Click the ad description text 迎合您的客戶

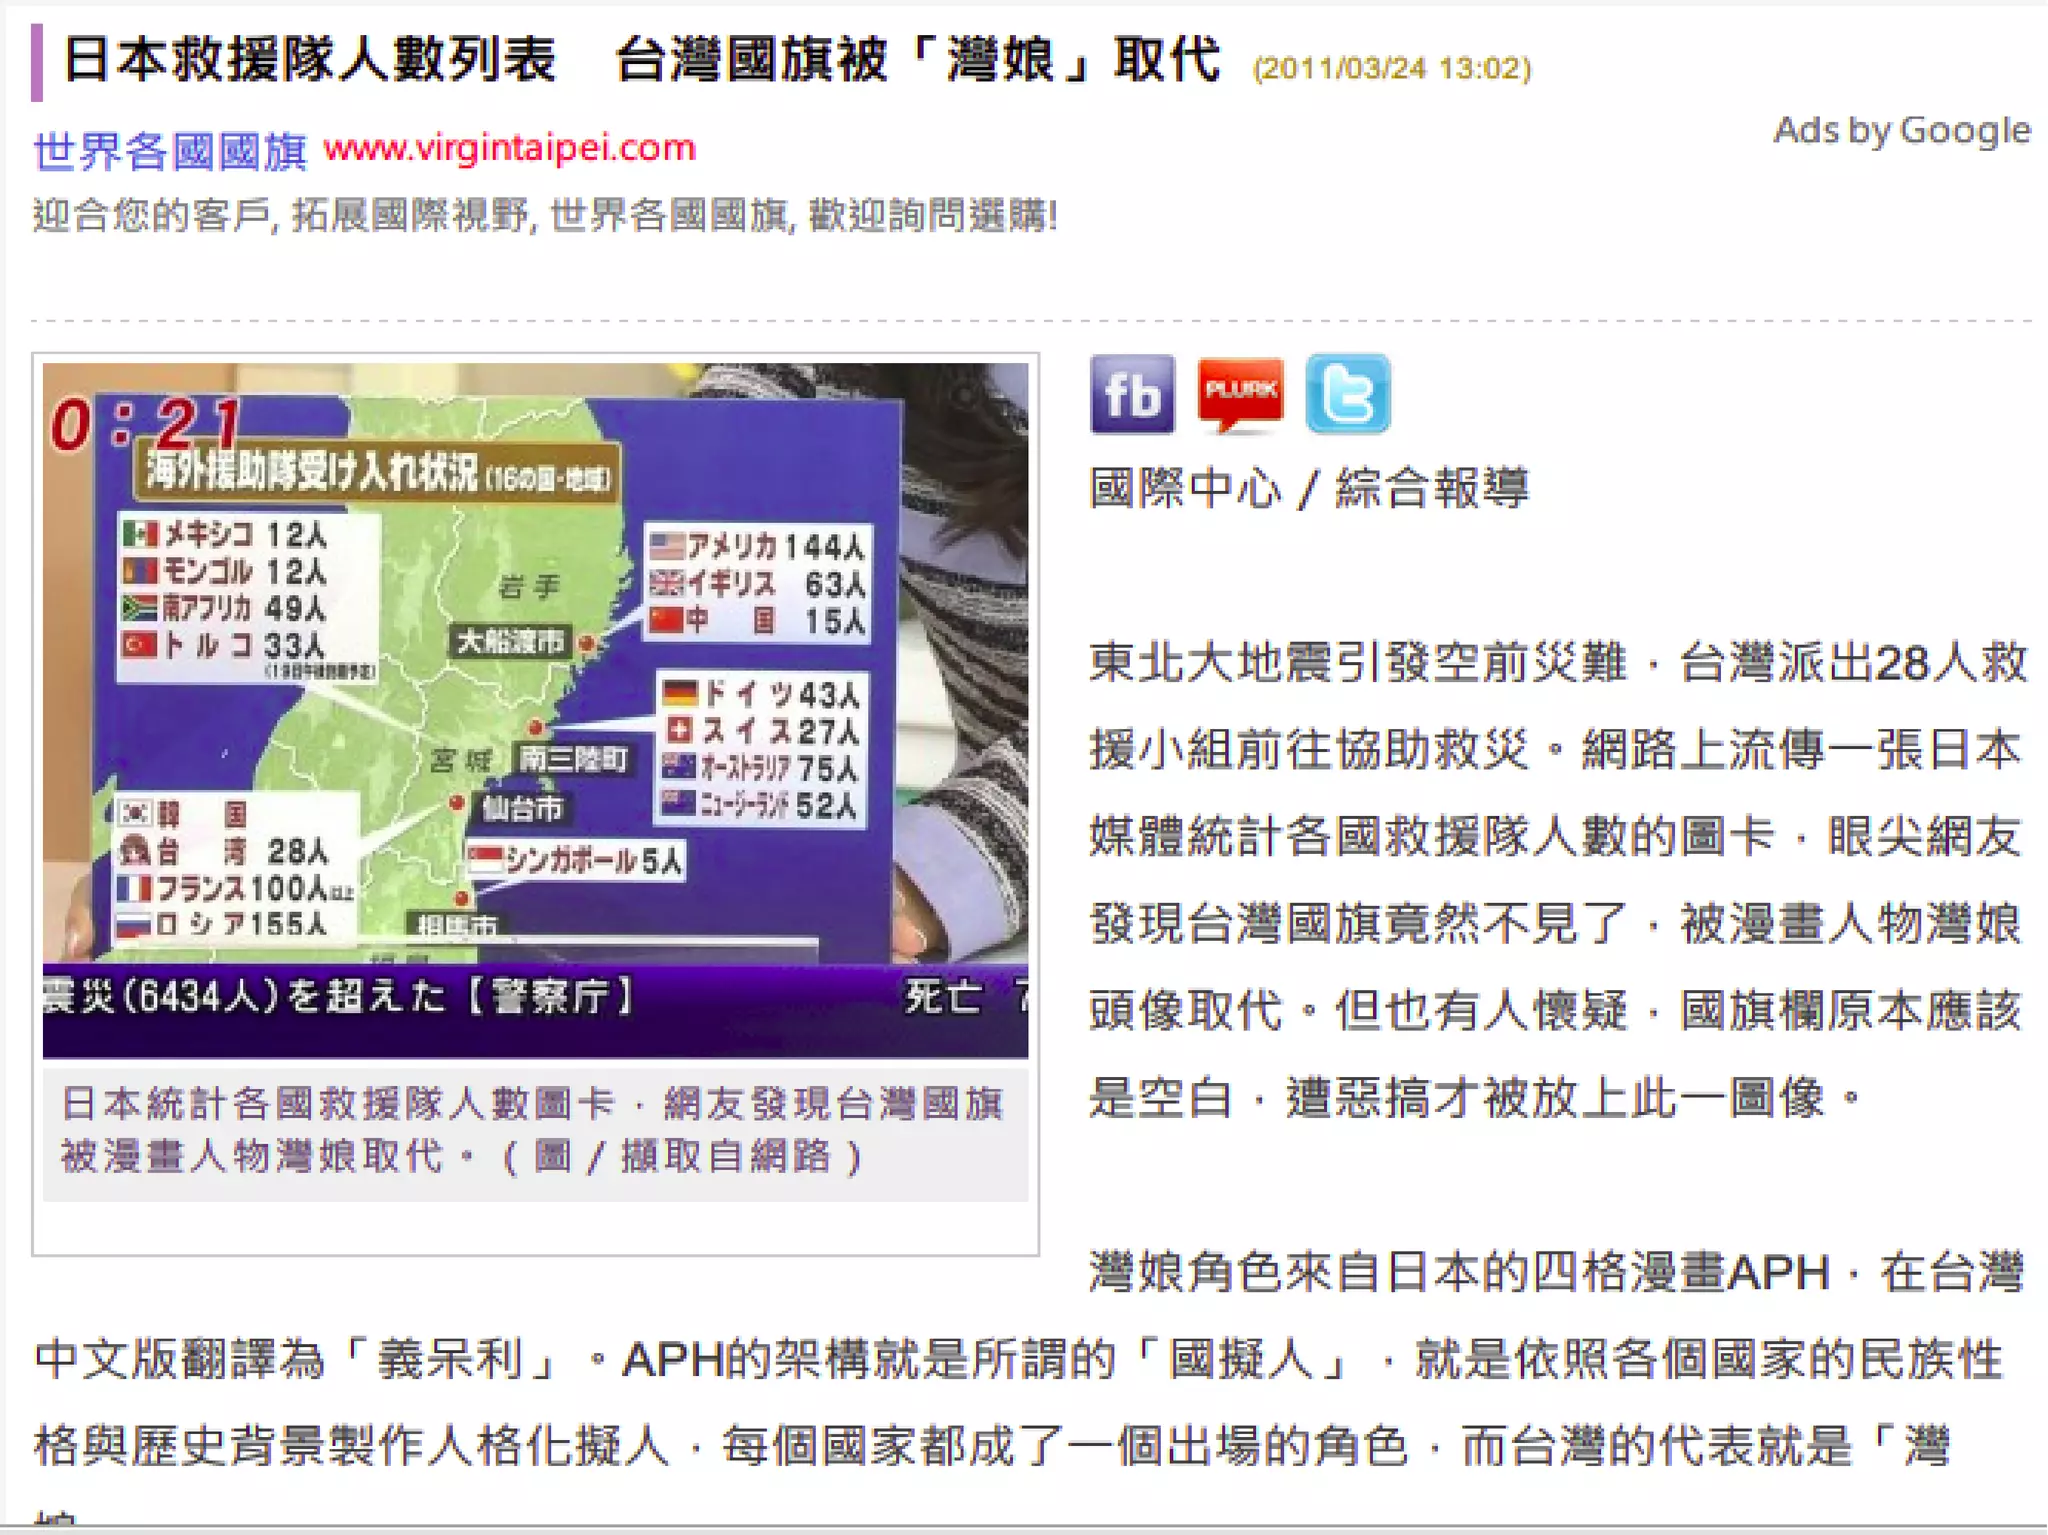[x=545, y=215]
